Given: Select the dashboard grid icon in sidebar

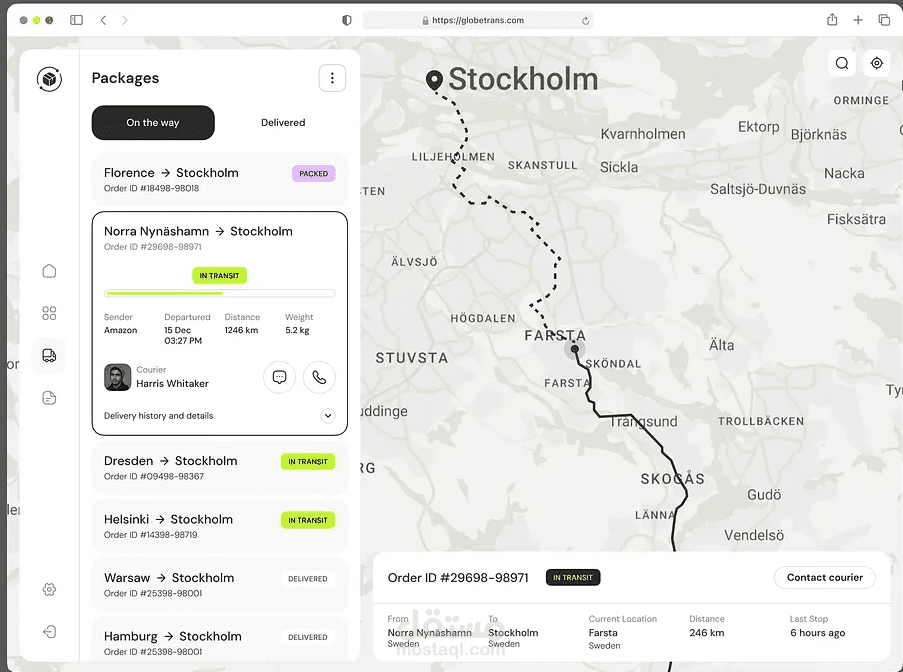Looking at the screenshot, I should tap(49, 313).
